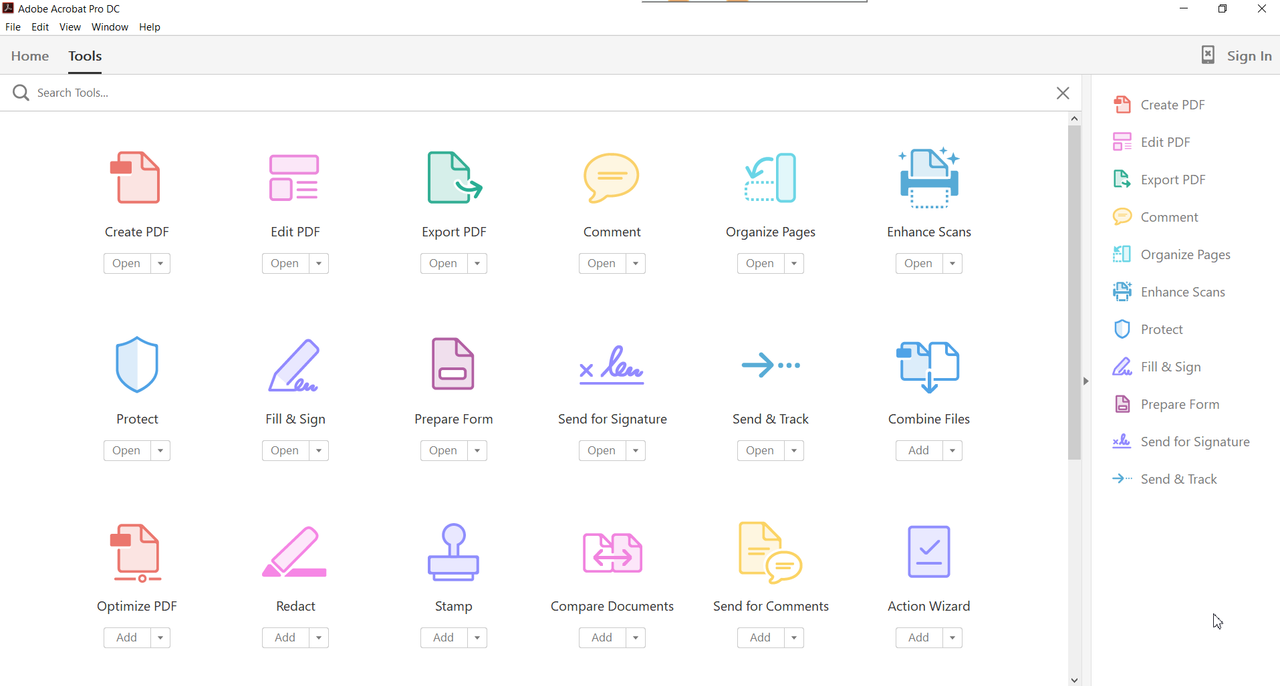Select Tools tab
This screenshot has height=686, width=1280.
tap(85, 56)
